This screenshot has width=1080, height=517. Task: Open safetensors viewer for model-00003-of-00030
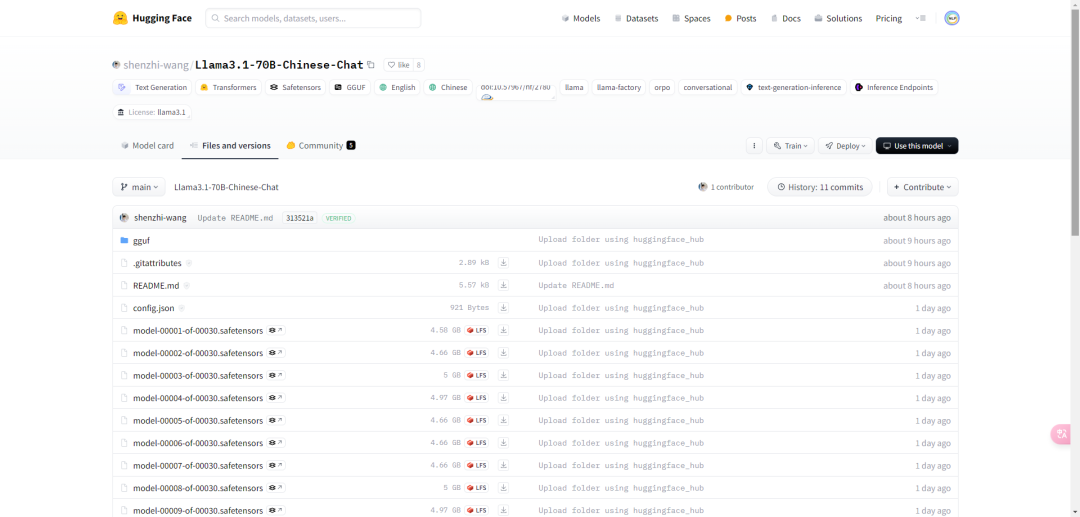tap(276, 375)
